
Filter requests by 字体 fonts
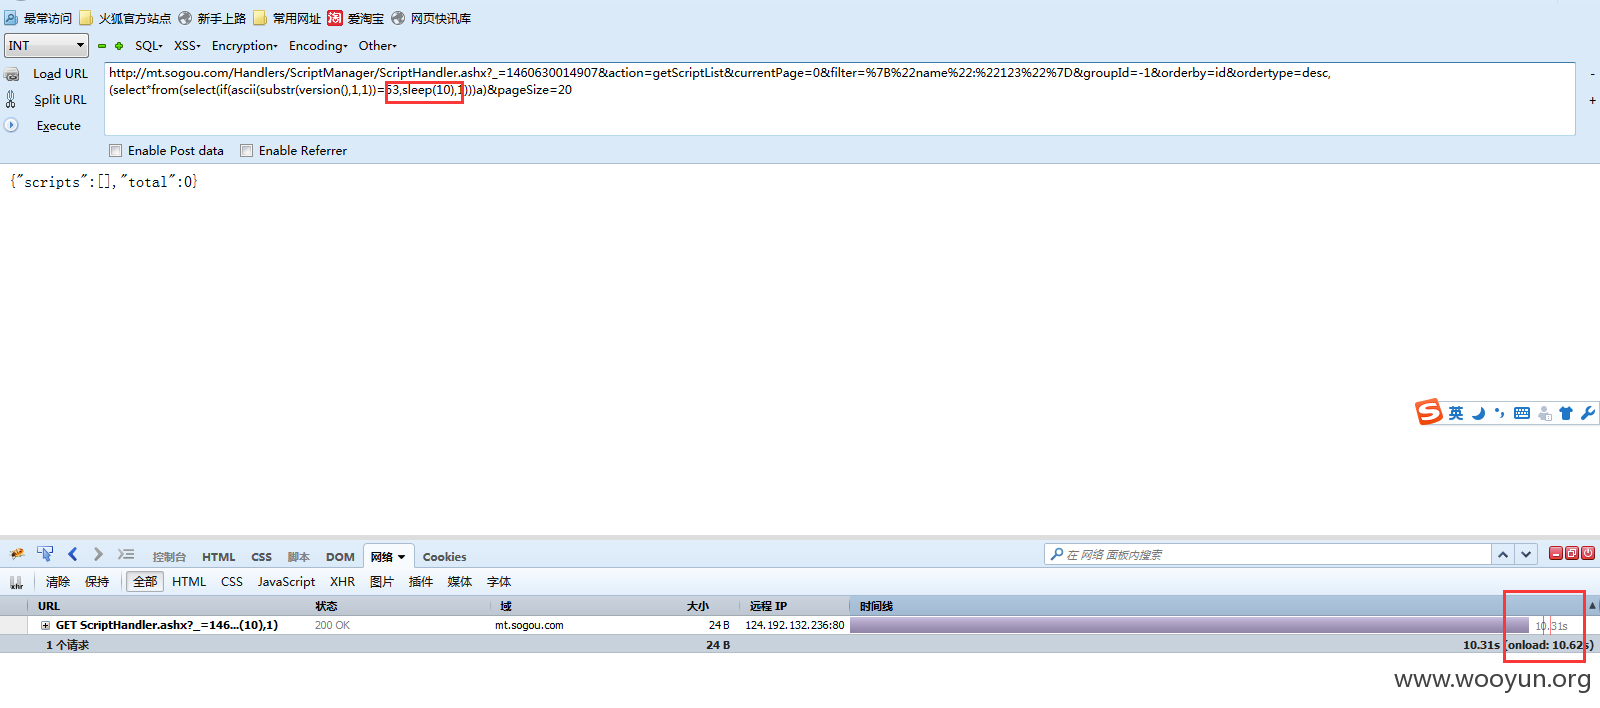pos(499,582)
